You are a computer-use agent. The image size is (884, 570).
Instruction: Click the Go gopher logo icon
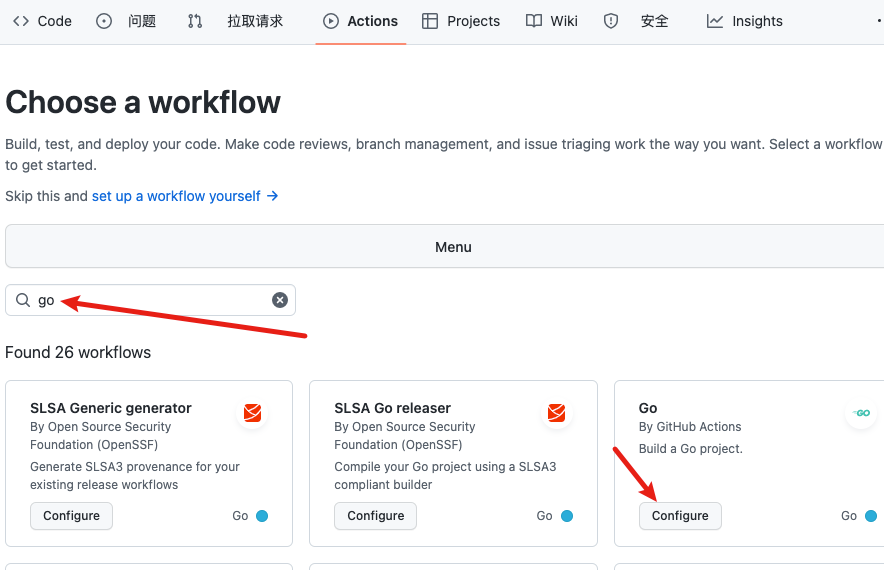[861, 413]
